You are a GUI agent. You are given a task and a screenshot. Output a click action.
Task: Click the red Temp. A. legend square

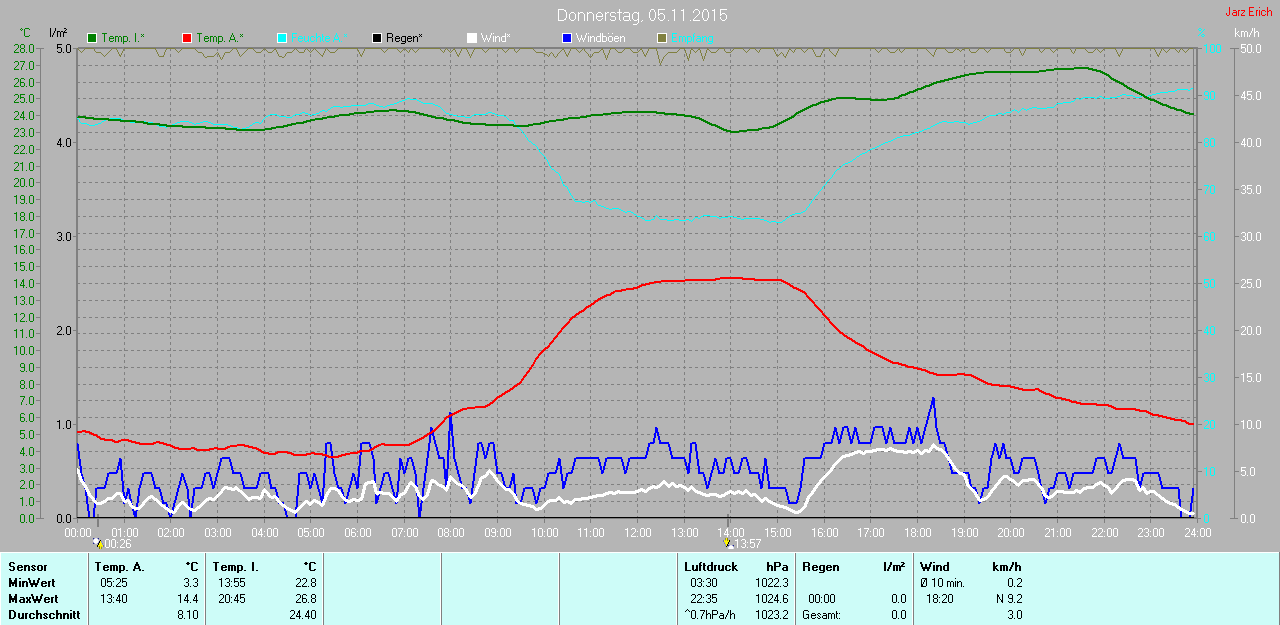pyautogui.click(x=187, y=38)
